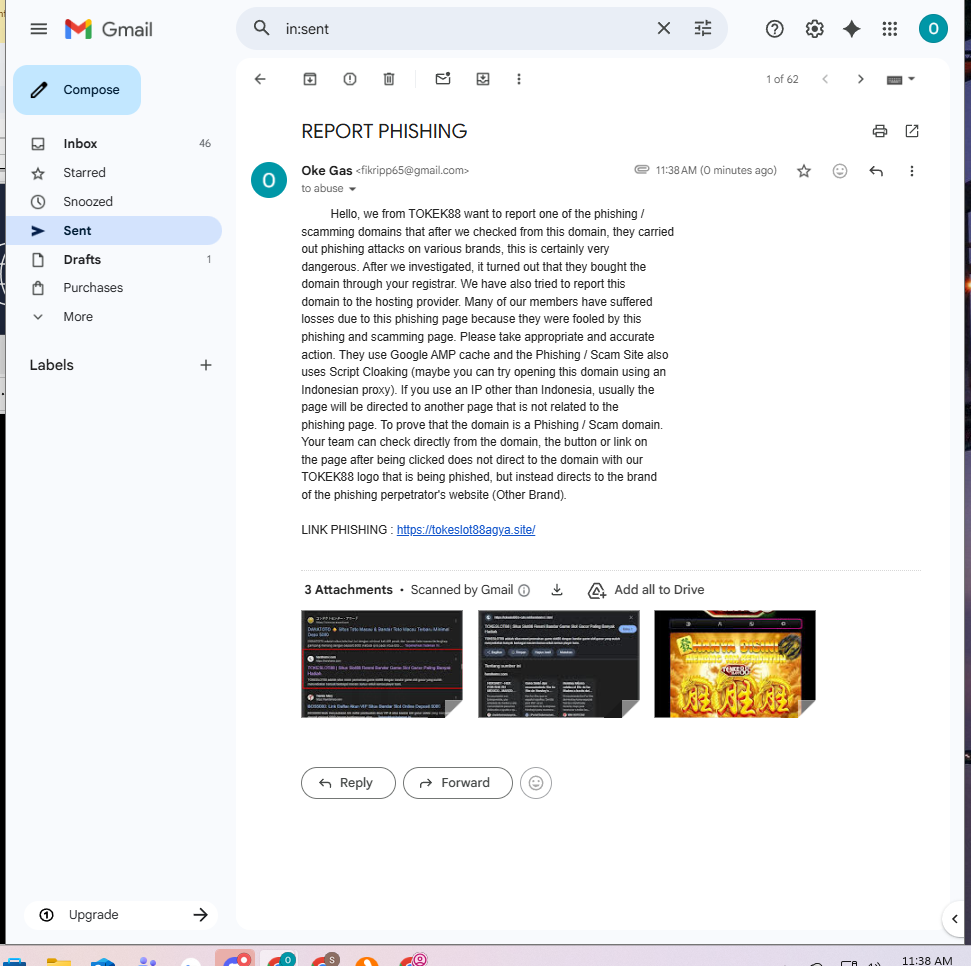Move email to Inbox icon
Viewport: 971px width, 966px height.
point(483,79)
